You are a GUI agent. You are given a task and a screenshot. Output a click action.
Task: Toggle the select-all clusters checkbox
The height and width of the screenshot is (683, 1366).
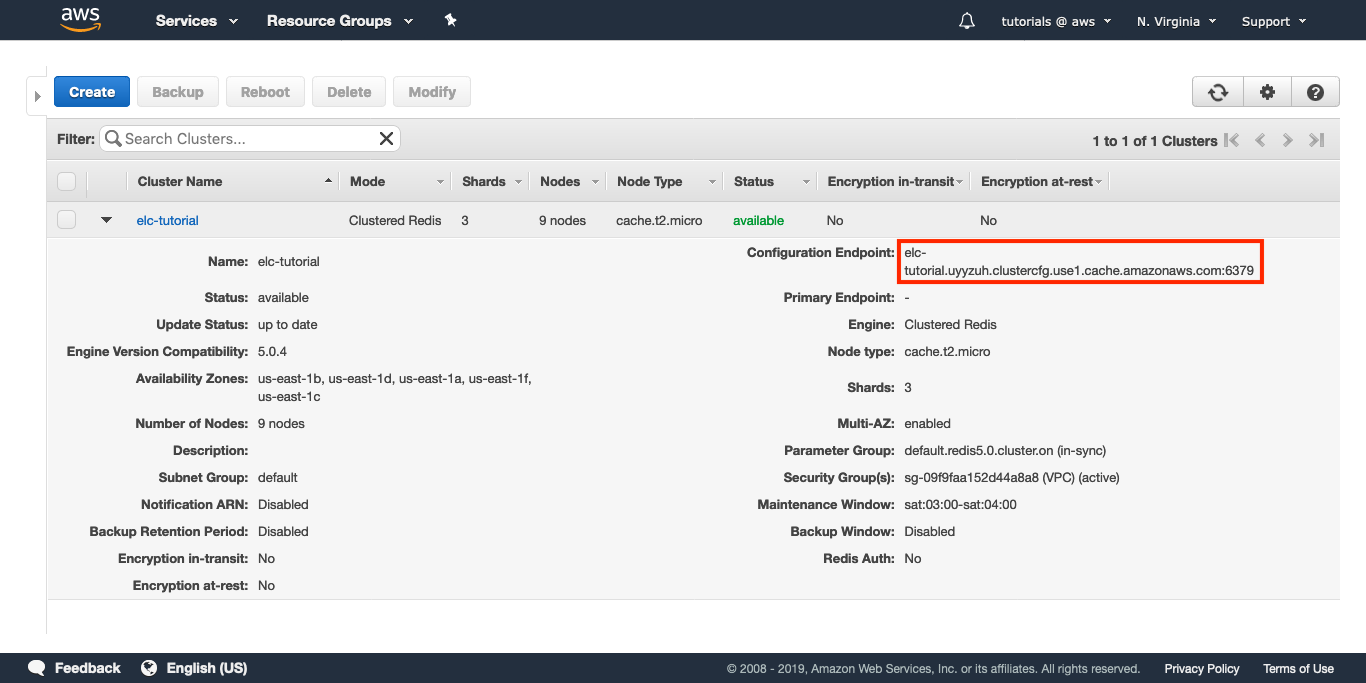67,181
